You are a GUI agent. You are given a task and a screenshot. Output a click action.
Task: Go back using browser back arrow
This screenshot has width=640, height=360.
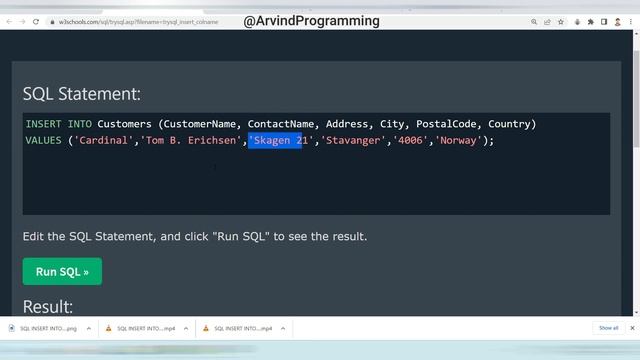[9, 22]
